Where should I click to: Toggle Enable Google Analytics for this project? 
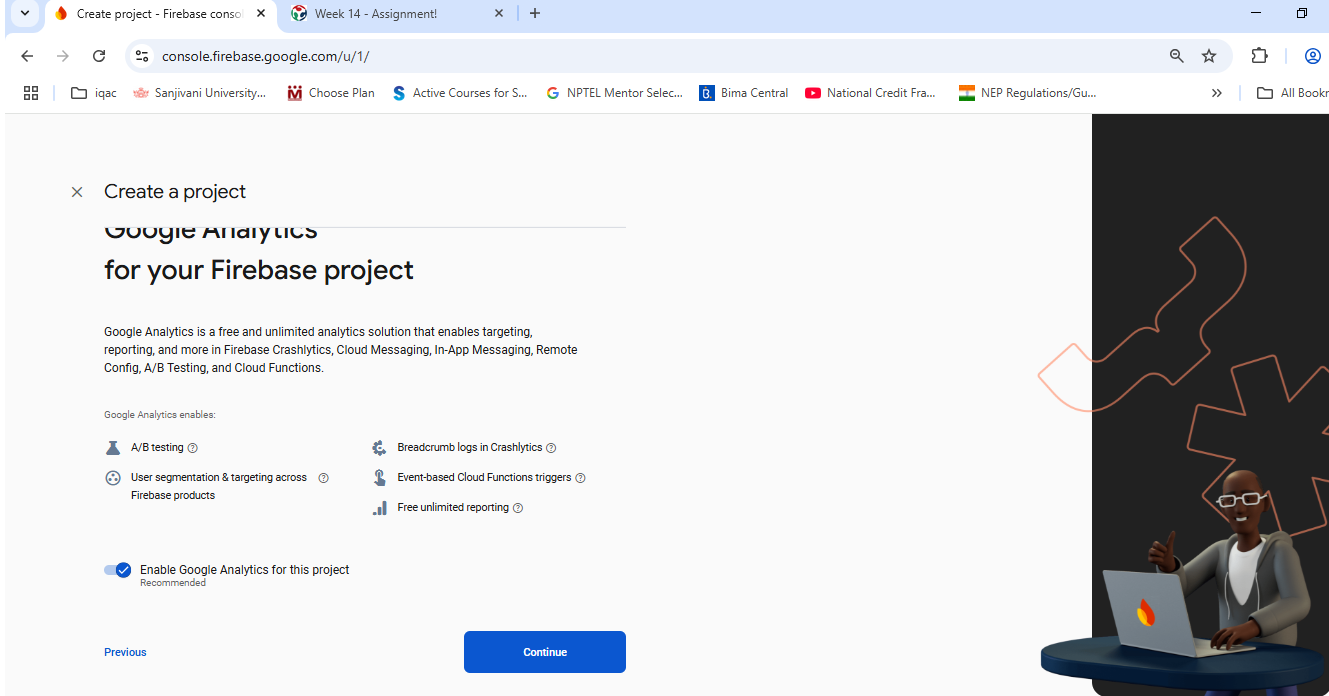coord(118,570)
